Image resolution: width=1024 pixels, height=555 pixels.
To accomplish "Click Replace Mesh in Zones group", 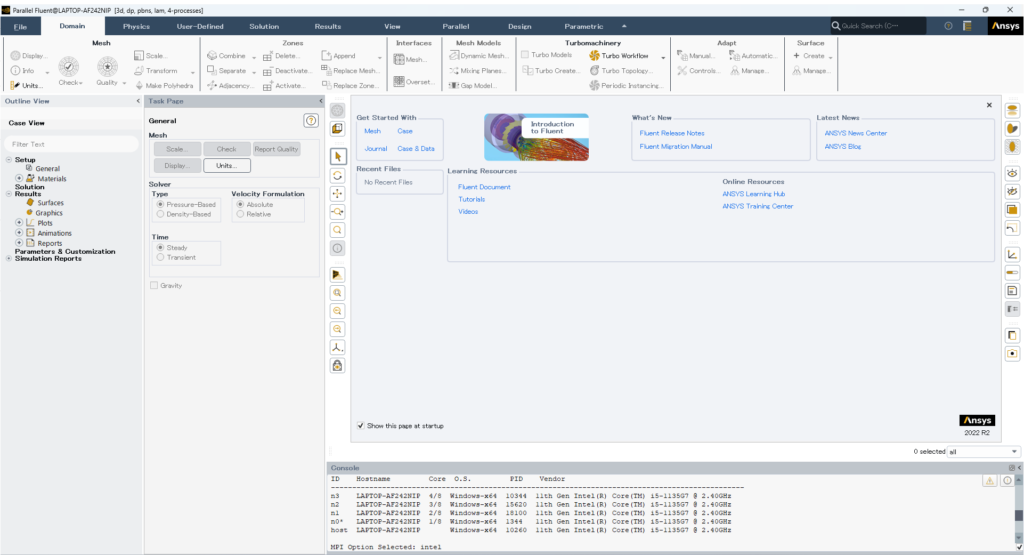I will click(x=349, y=71).
